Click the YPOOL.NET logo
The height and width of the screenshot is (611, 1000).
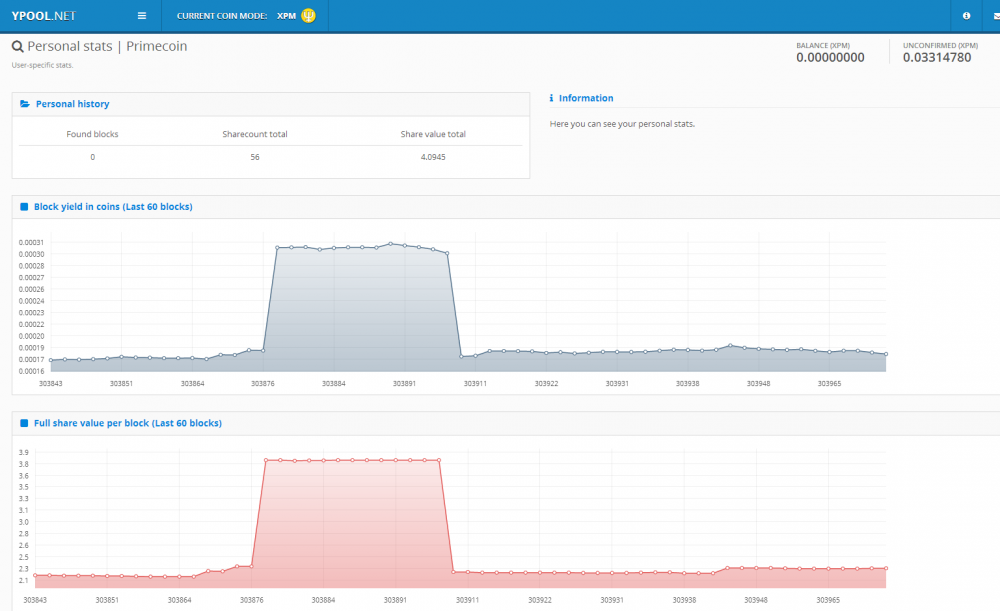(x=43, y=16)
